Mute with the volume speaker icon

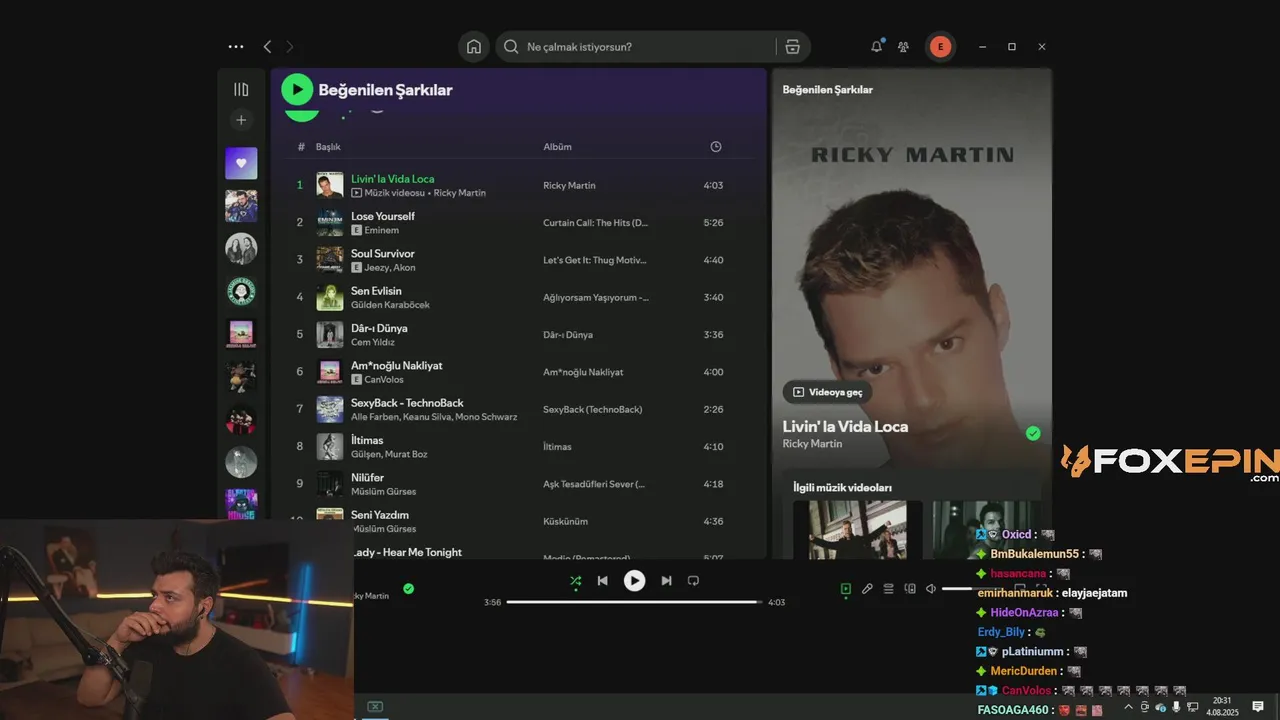click(931, 589)
